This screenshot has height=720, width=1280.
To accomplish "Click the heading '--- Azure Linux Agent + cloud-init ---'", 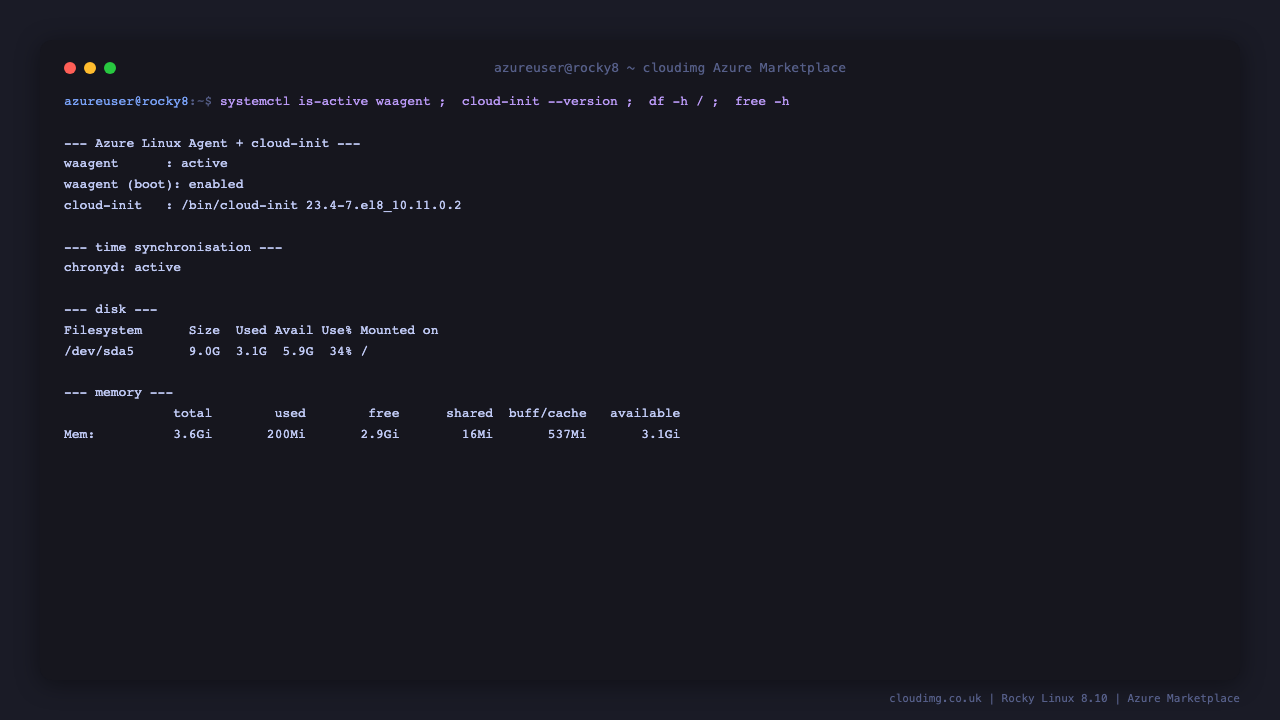I will coord(212,143).
